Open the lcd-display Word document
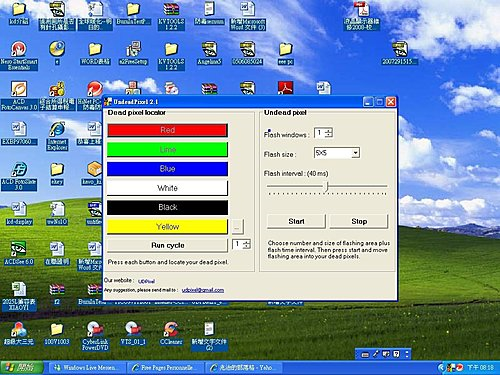The height and width of the screenshot is (375, 500). (19, 213)
